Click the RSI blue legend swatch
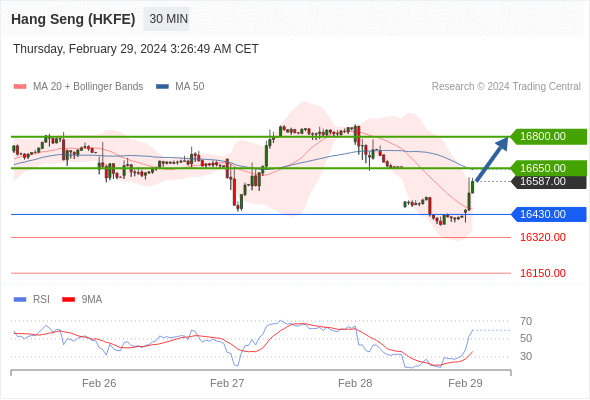590x400 pixels. click(20, 300)
